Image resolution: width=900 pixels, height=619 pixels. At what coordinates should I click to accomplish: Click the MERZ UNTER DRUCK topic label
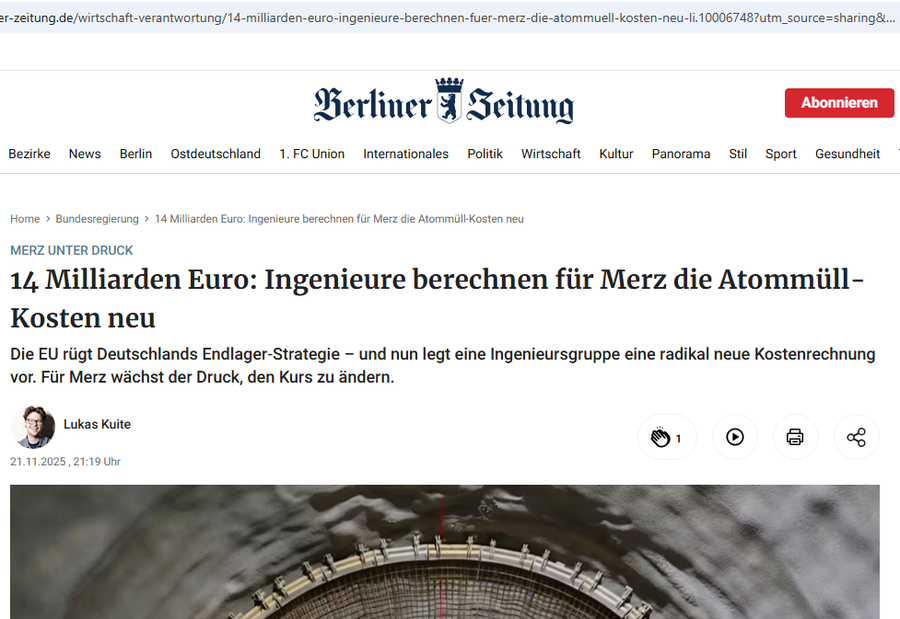[71, 250]
